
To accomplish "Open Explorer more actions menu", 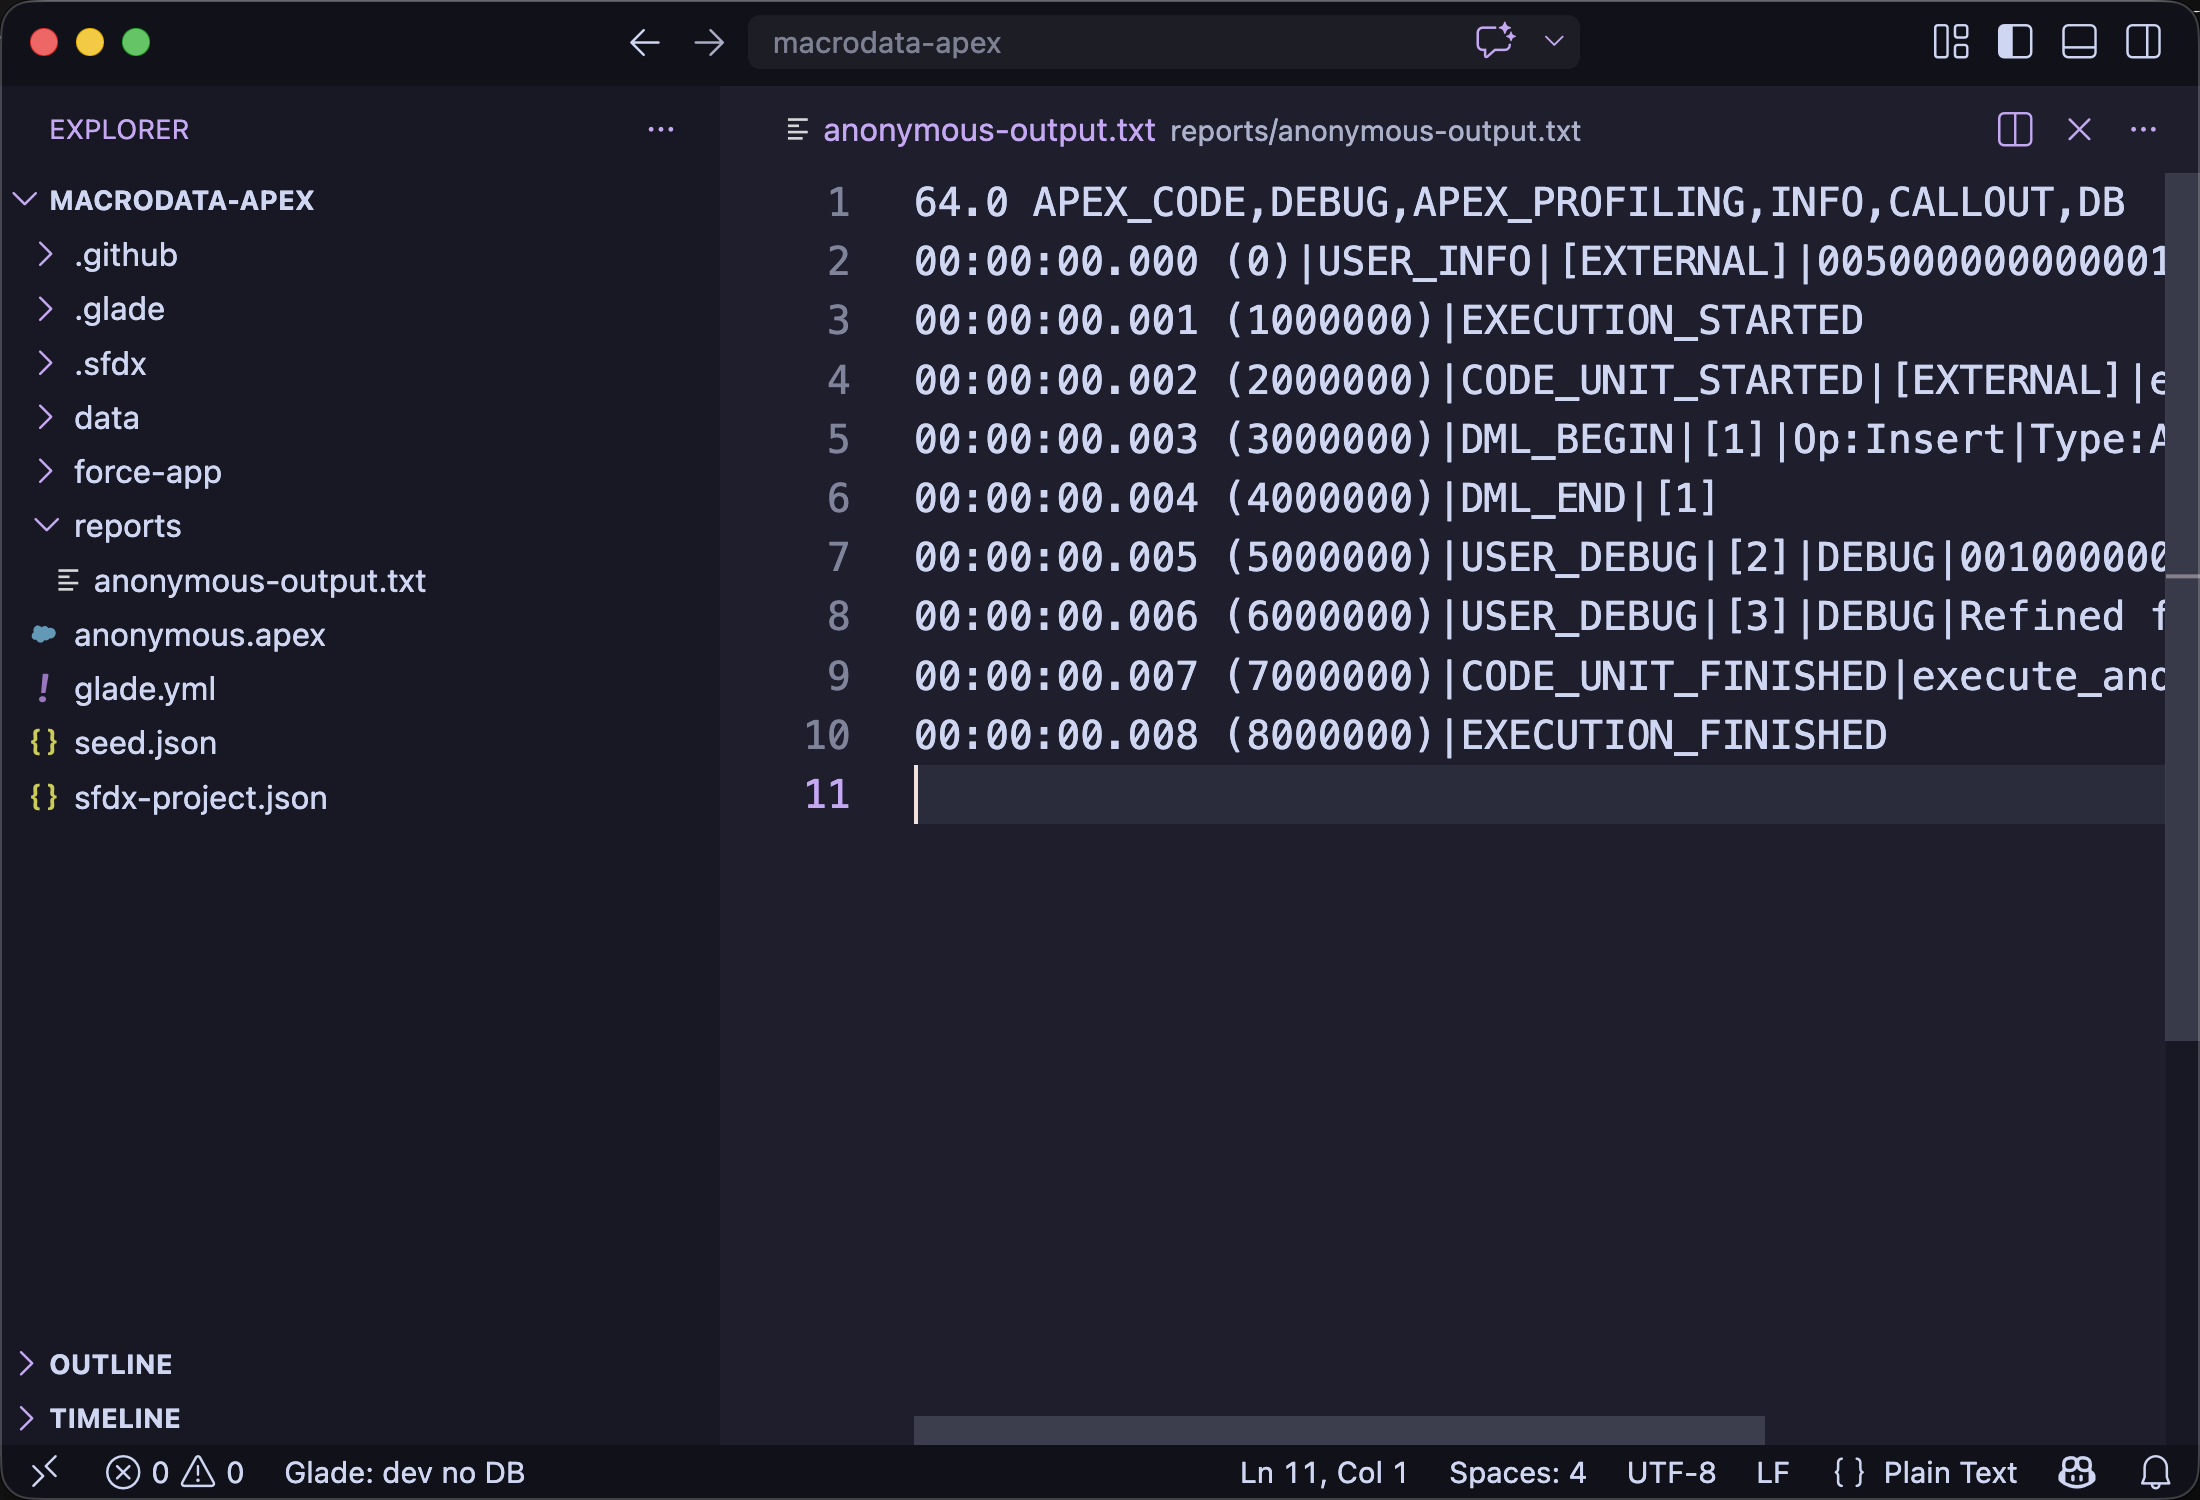I will coord(661,130).
